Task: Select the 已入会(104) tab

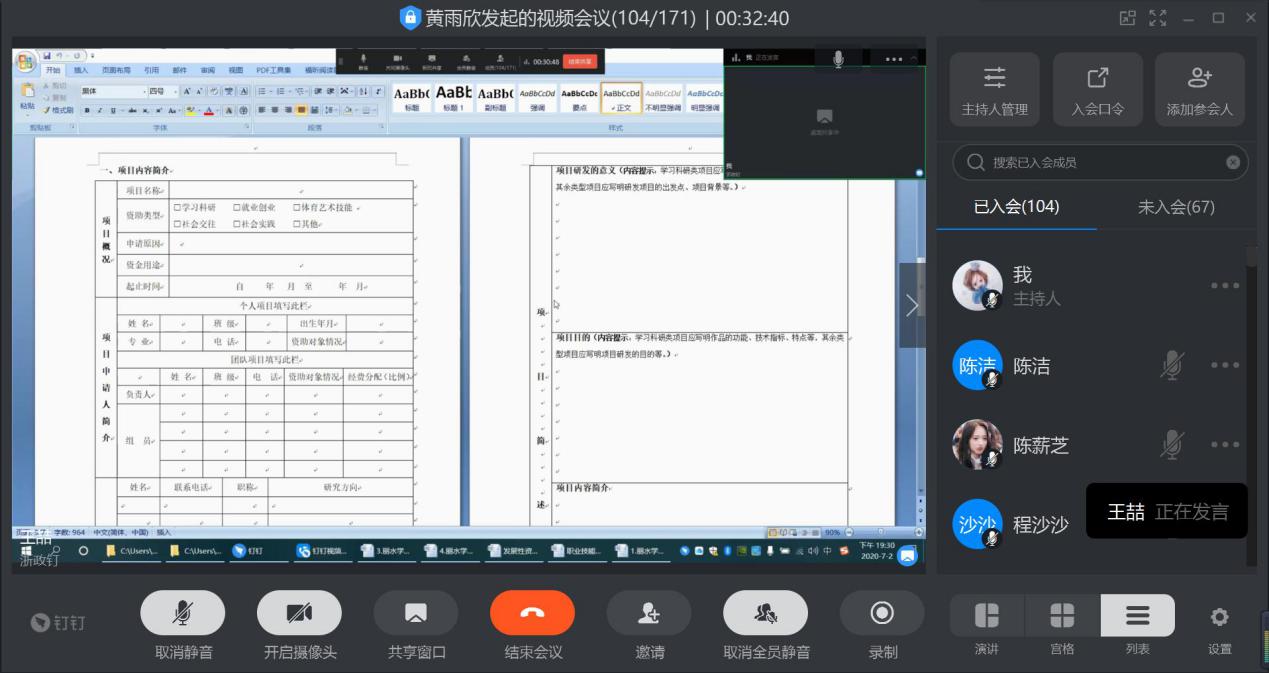Action: pos(1016,207)
